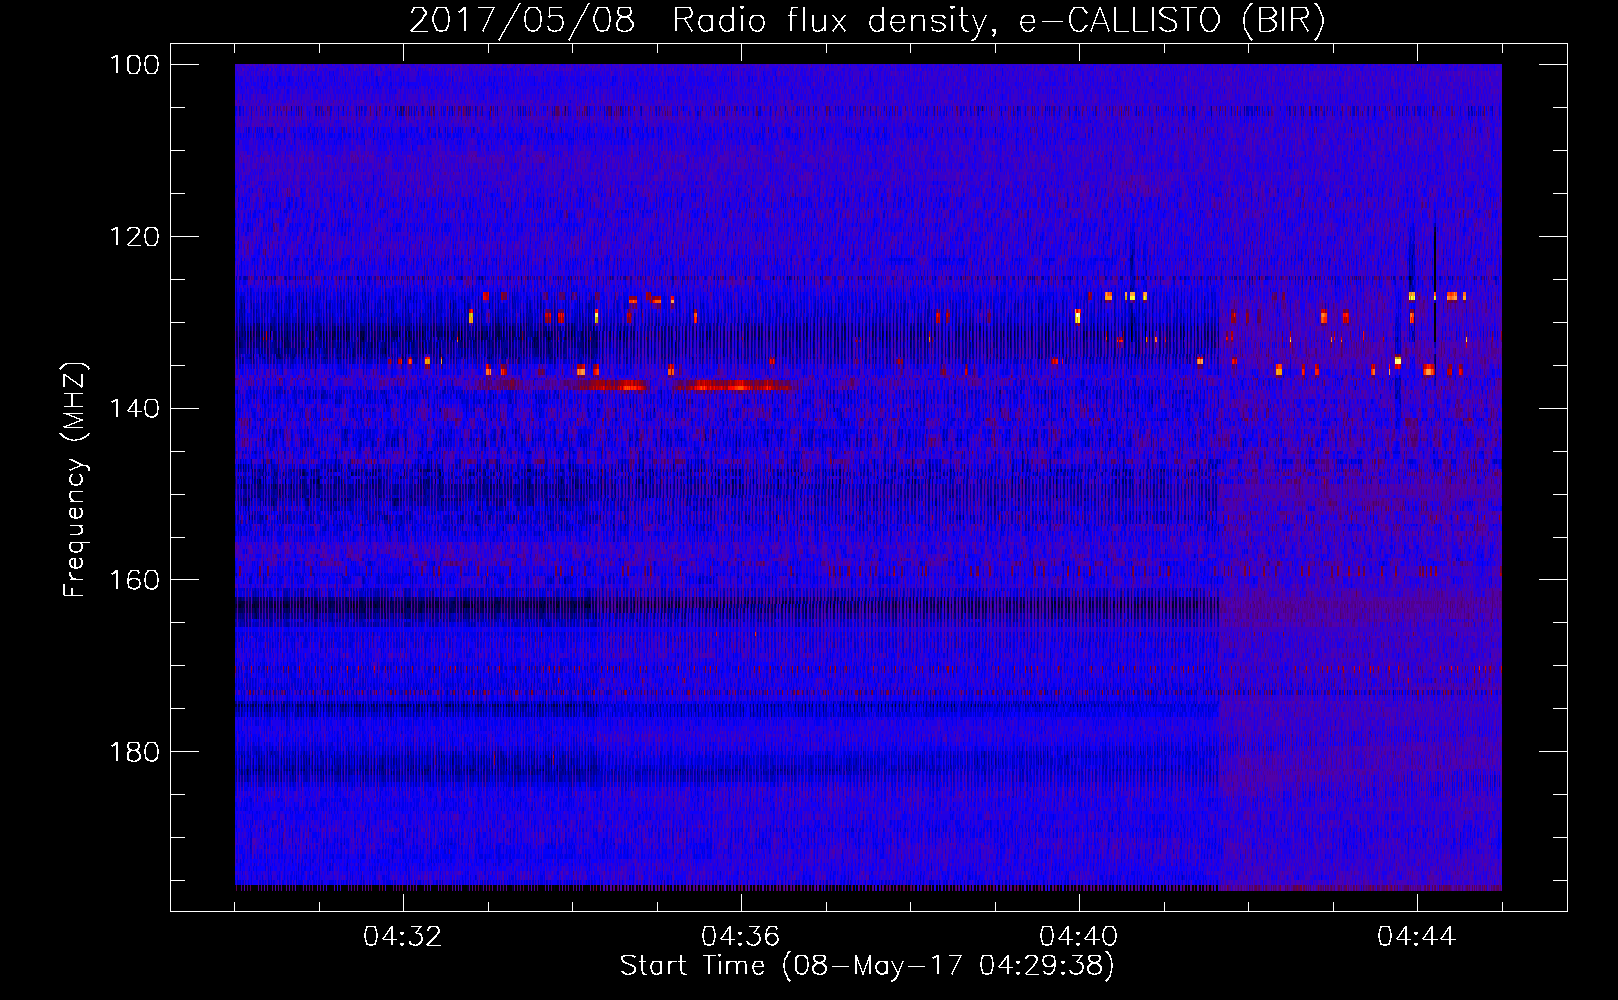1618x1000 pixels.
Task: Select the 'Frequency (MHZ)' axis label
Action: [x=75, y=480]
